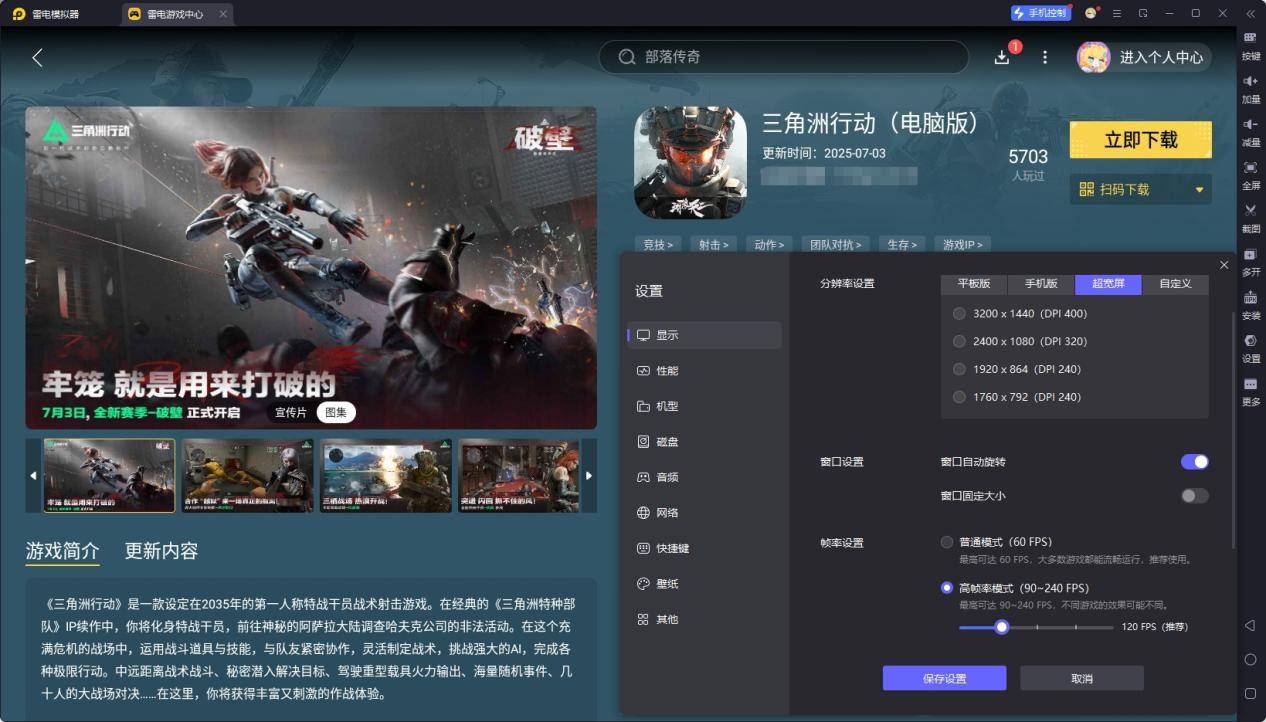Select the 宣传片 trailer pill
The width and height of the screenshot is (1266, 722).
click(291, 412)
